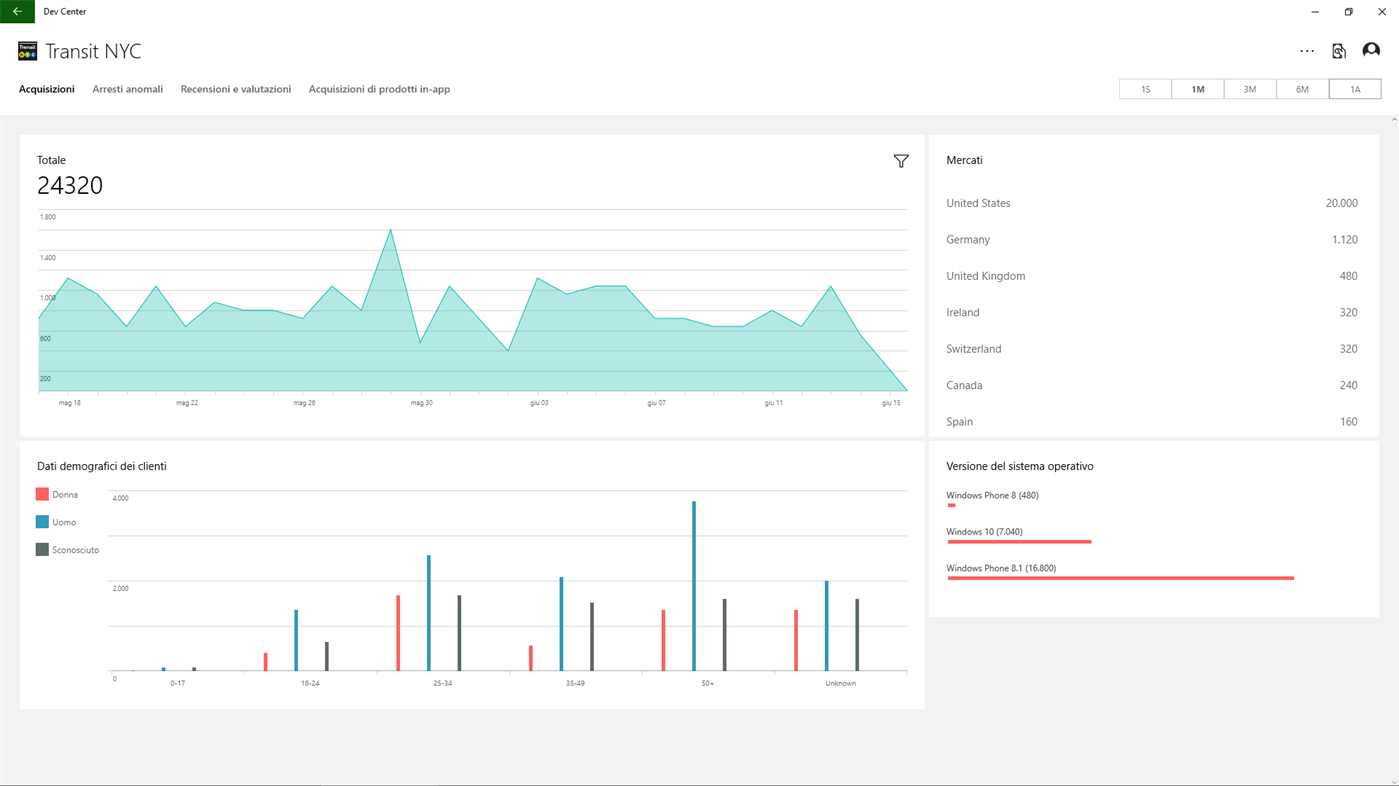Viewport: 1399px width, 786px height.
Task: Click the Windows 10 (7.040) bar
Action: [x=1019, y=542]
